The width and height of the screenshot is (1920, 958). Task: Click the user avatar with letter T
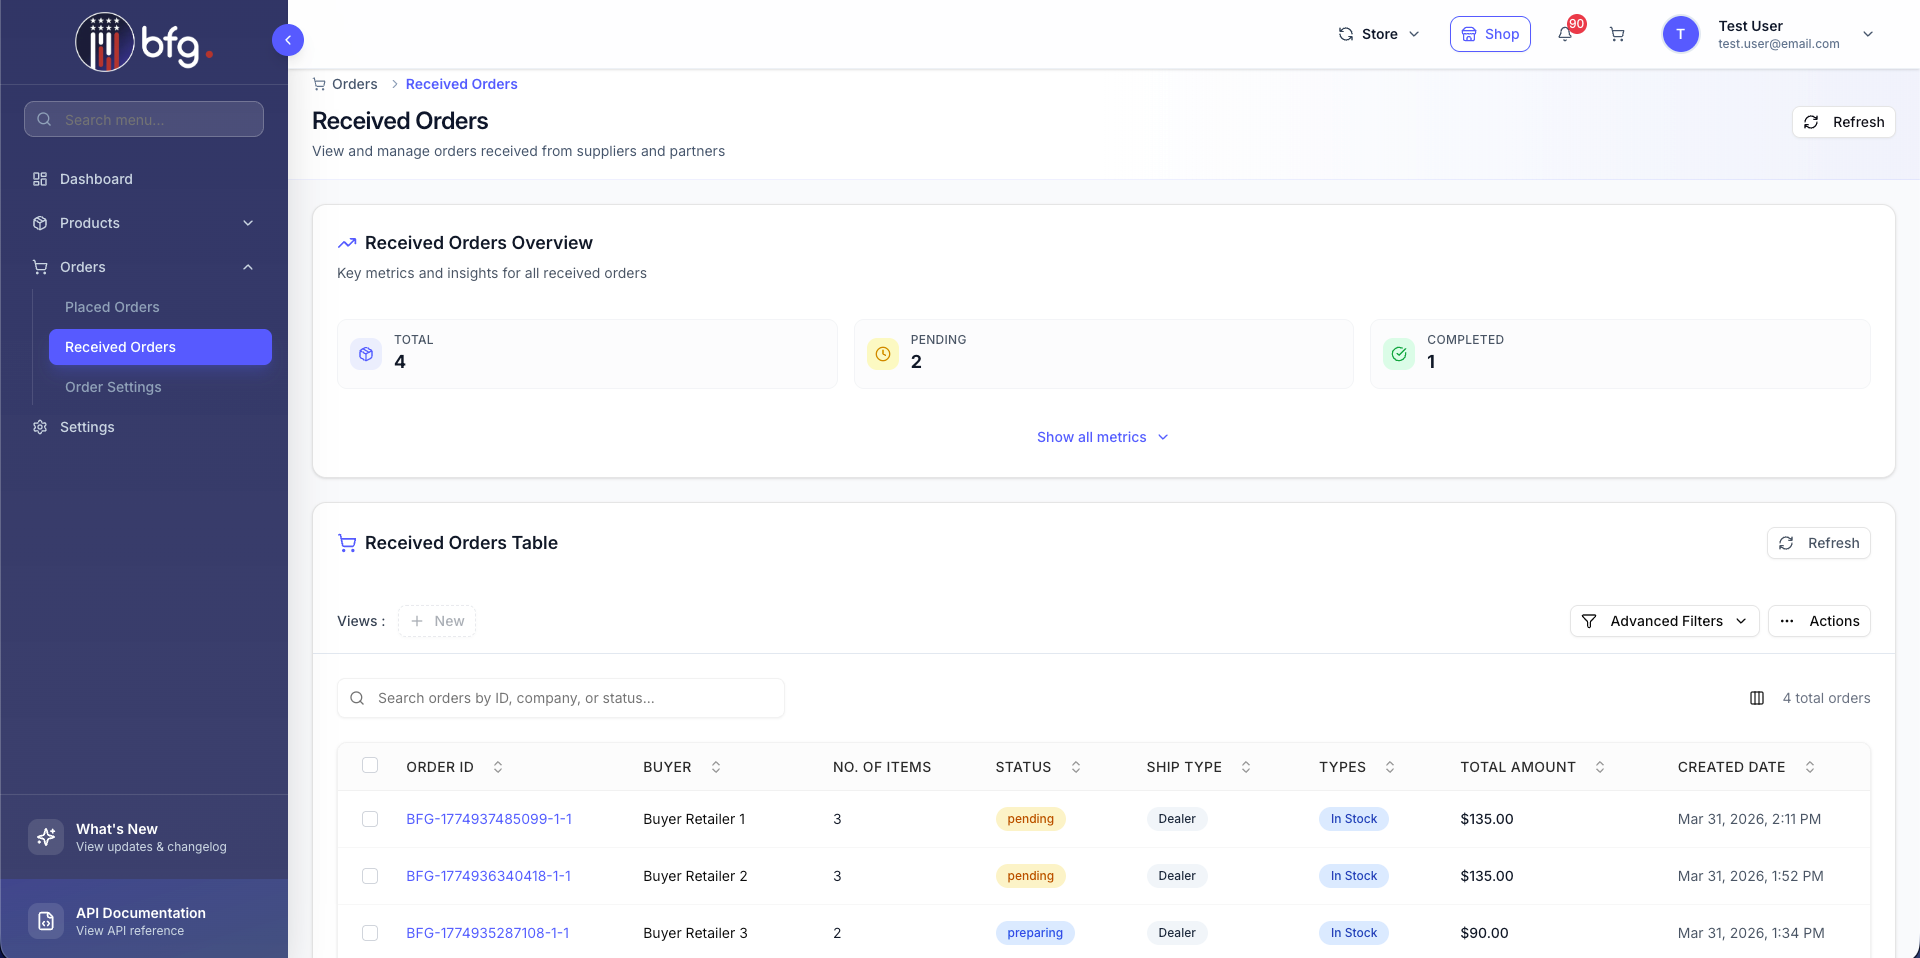[x=1680, y=34]
